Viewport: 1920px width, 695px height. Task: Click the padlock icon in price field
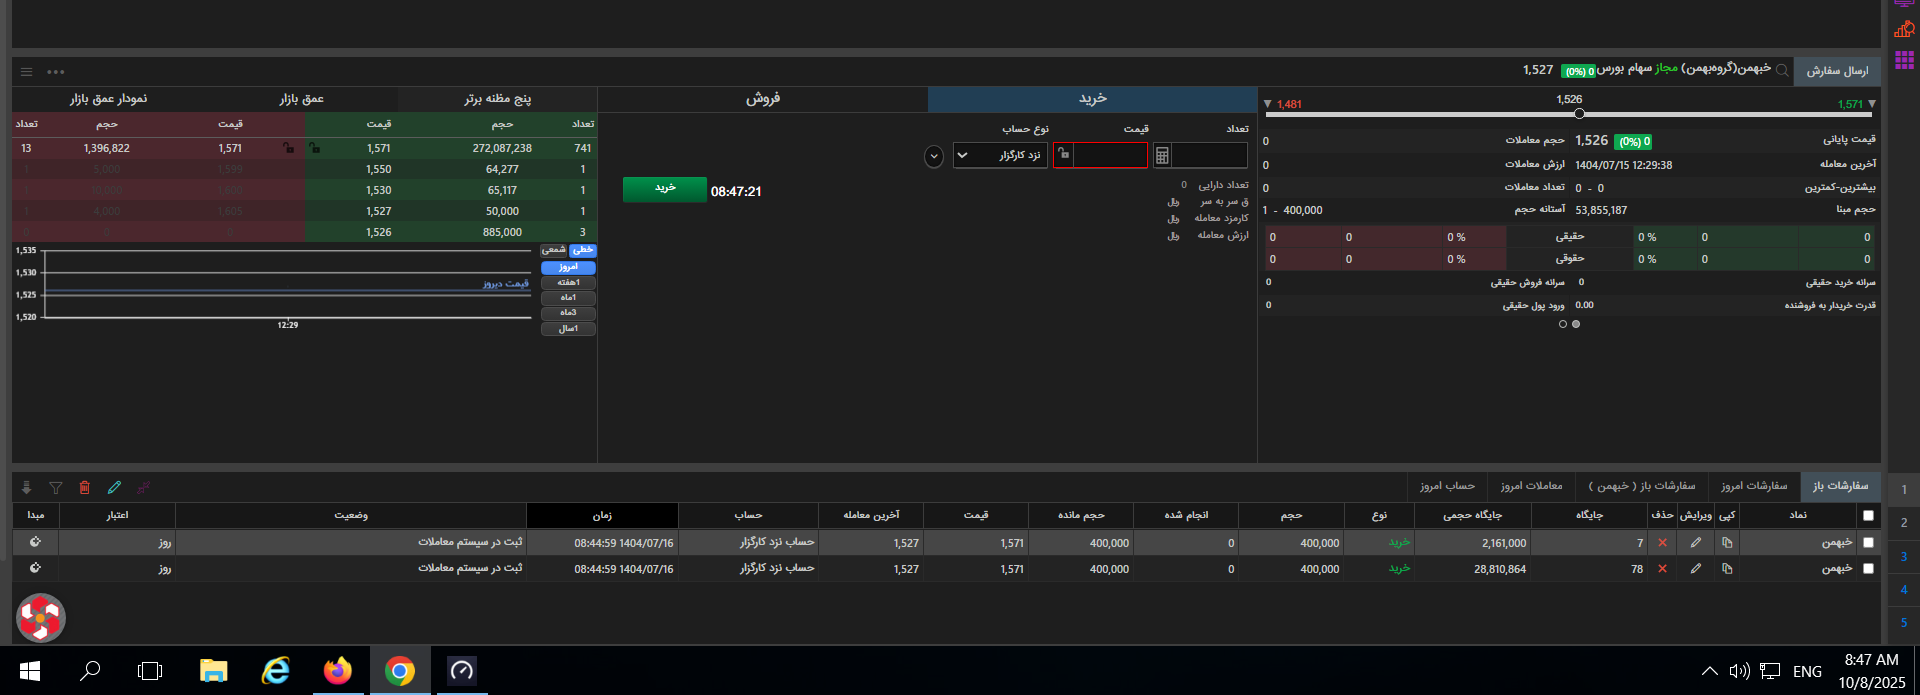(x=1063, y=155)
